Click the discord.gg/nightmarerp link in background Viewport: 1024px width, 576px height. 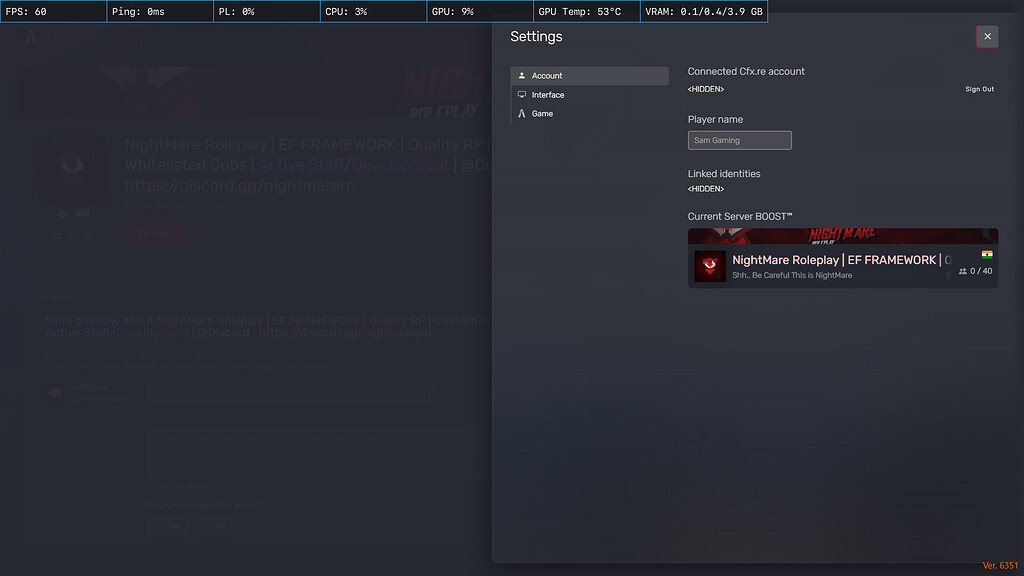click(240, 185)
